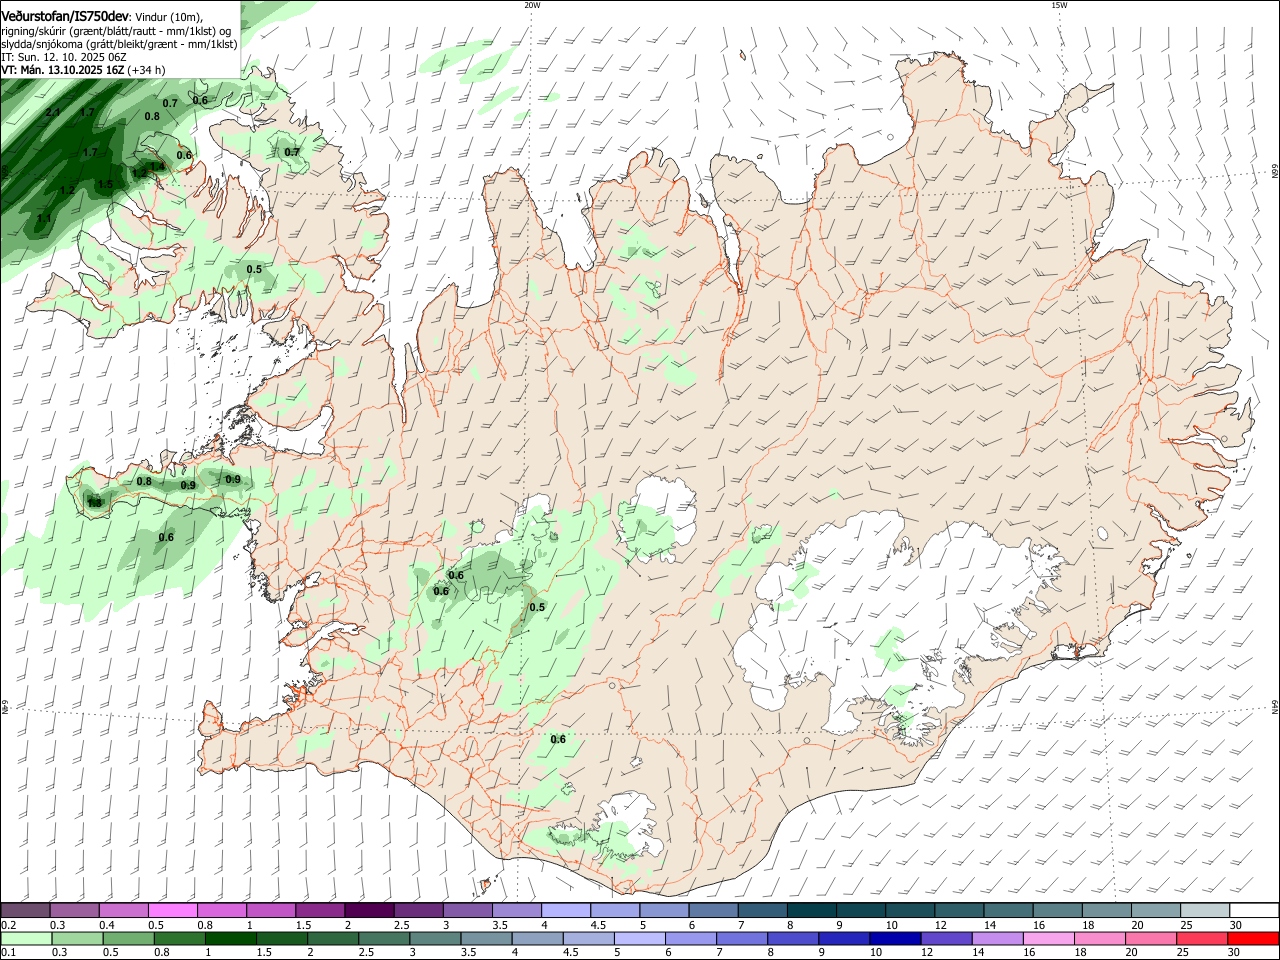This screenshot has width=1280, height=960.
Task: Click the 20W longitude label
Action: click(532, 5)
